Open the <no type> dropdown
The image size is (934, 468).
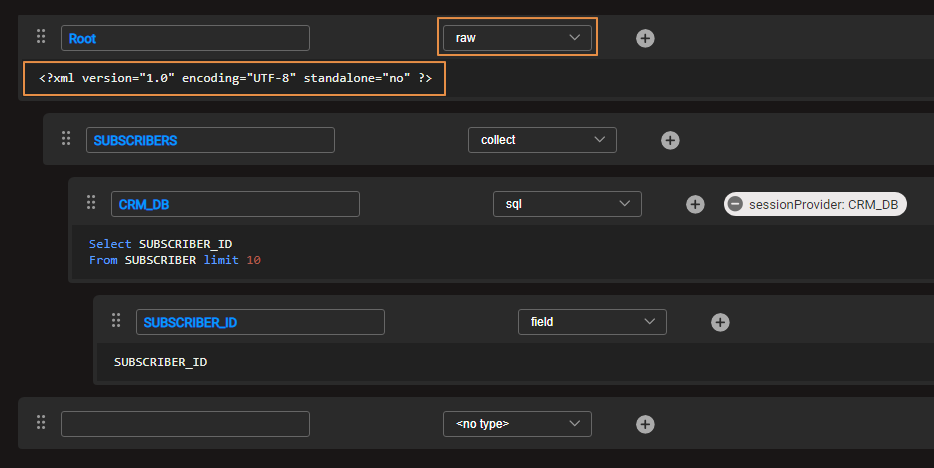pos(517,424)
